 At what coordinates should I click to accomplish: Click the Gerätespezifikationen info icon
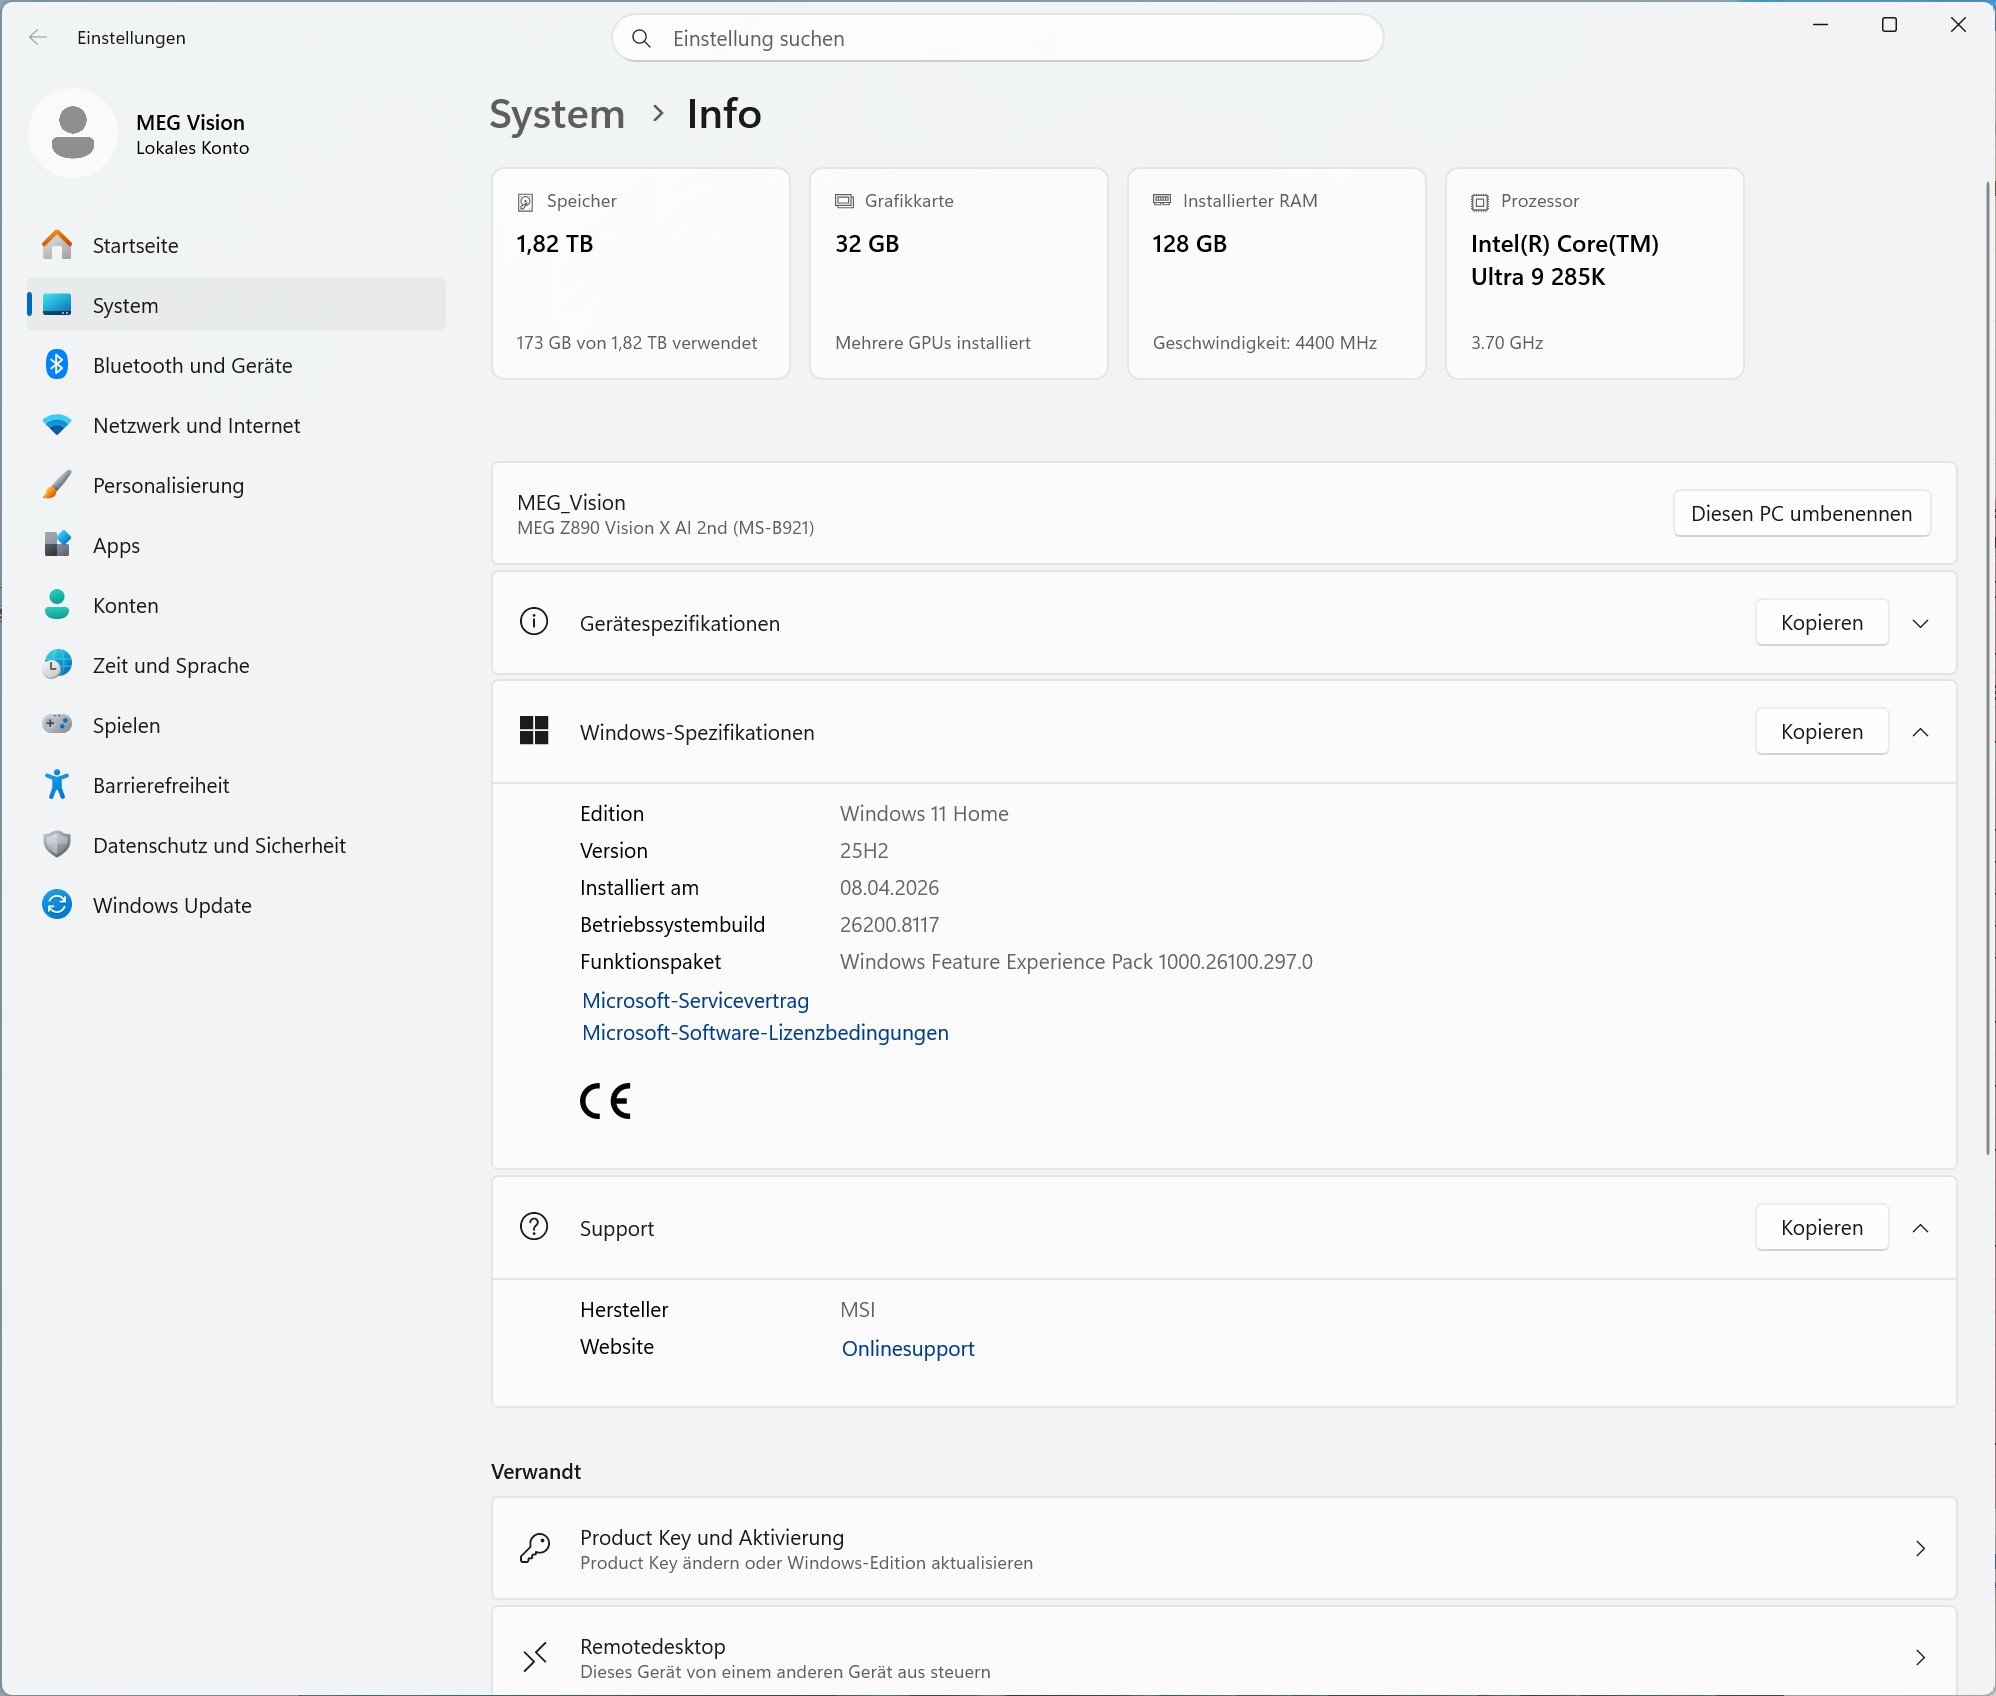[x=534, y=622]
